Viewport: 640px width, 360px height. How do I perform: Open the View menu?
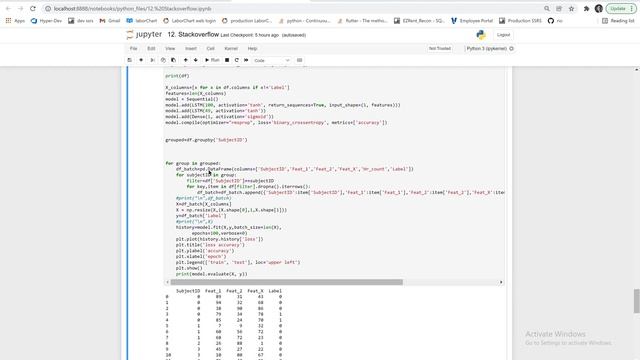(170, 49)
